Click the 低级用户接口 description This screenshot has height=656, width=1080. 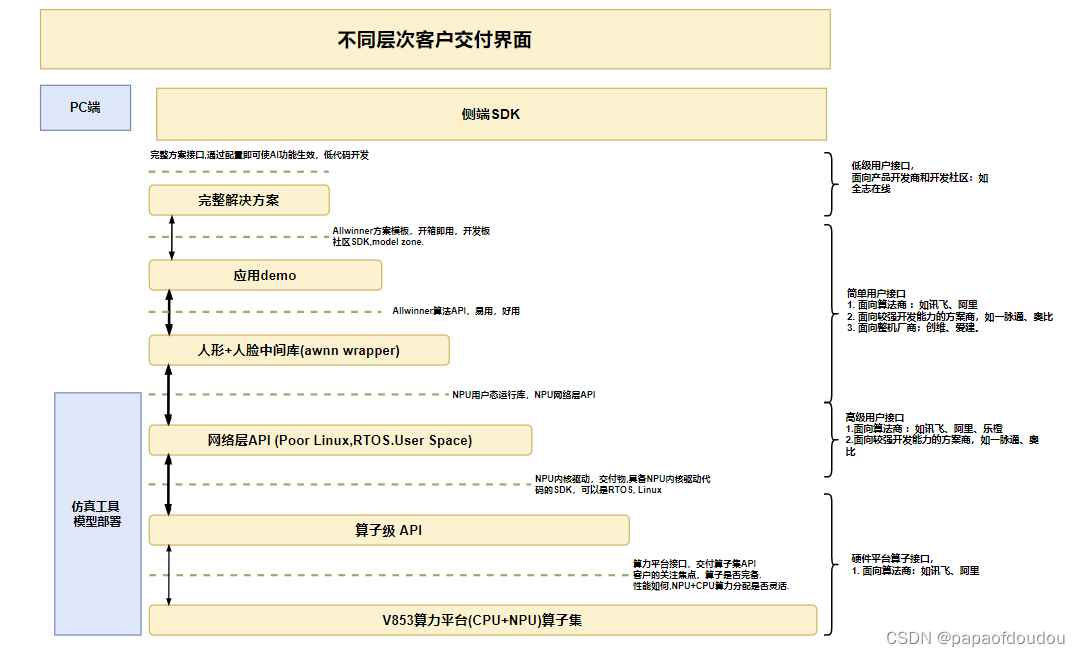920,177
